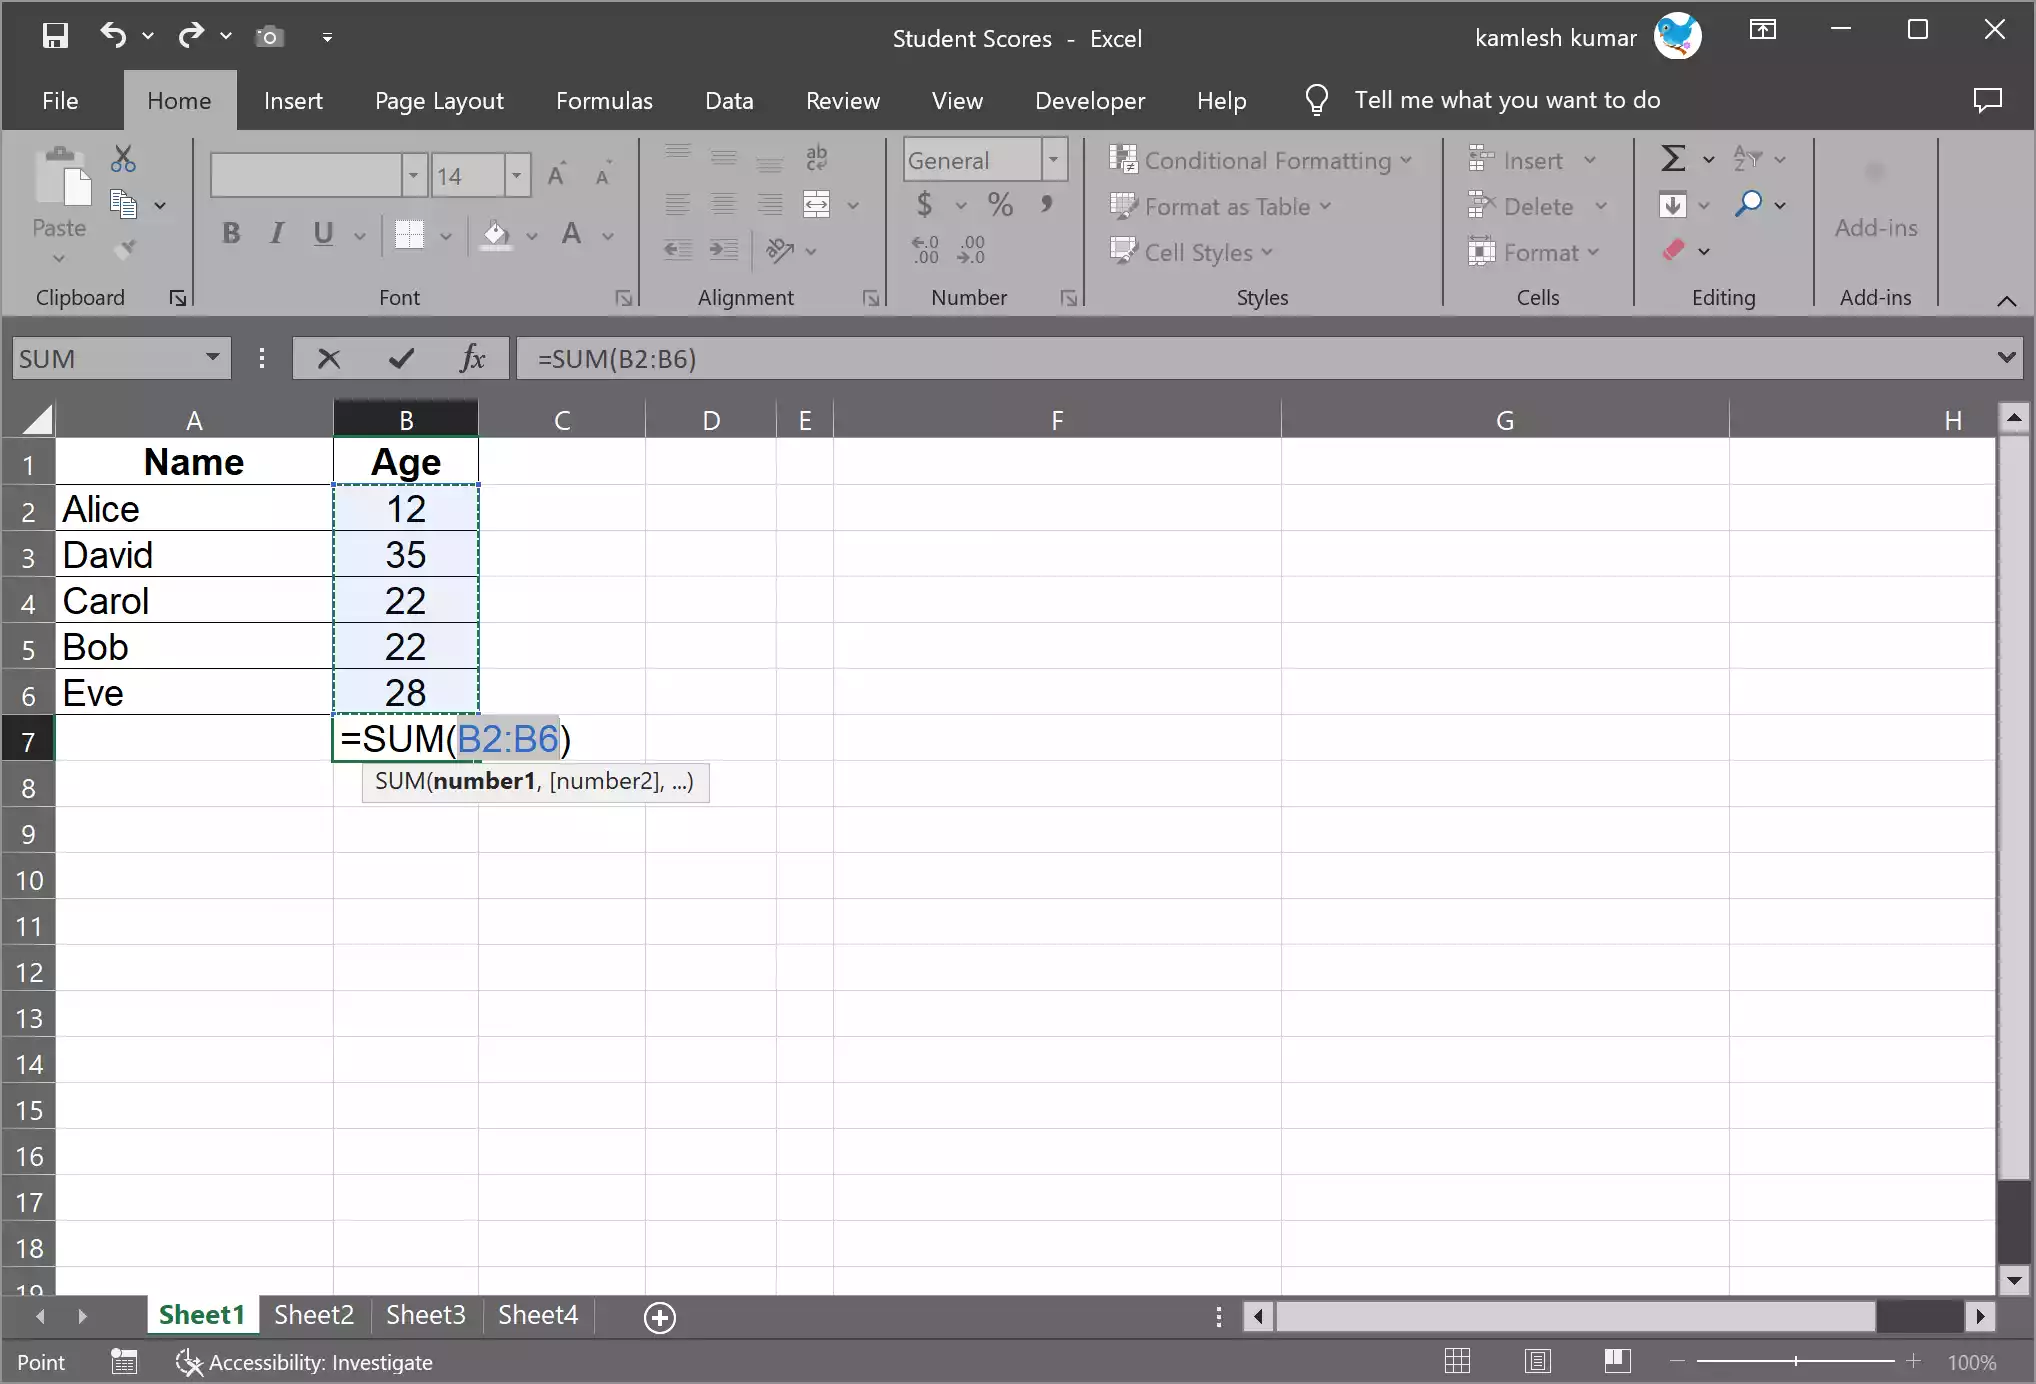This screenshot has width=2036, height=1384.
Task: Expand the Fill Color dropdown arrow
Action: point(531,237)
